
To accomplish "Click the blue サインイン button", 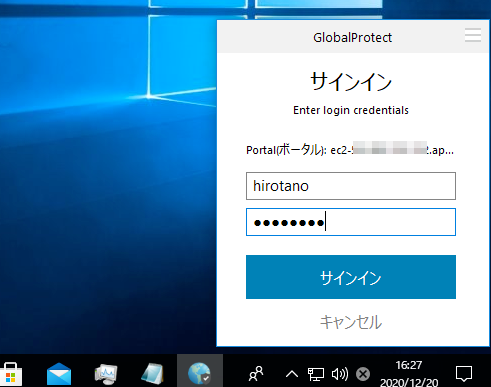I will point(351,277).
